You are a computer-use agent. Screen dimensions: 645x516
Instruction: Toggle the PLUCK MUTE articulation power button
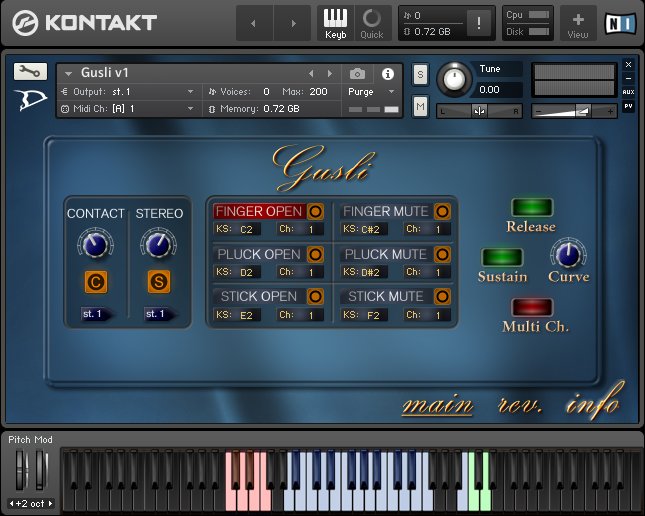coord(442,254)
